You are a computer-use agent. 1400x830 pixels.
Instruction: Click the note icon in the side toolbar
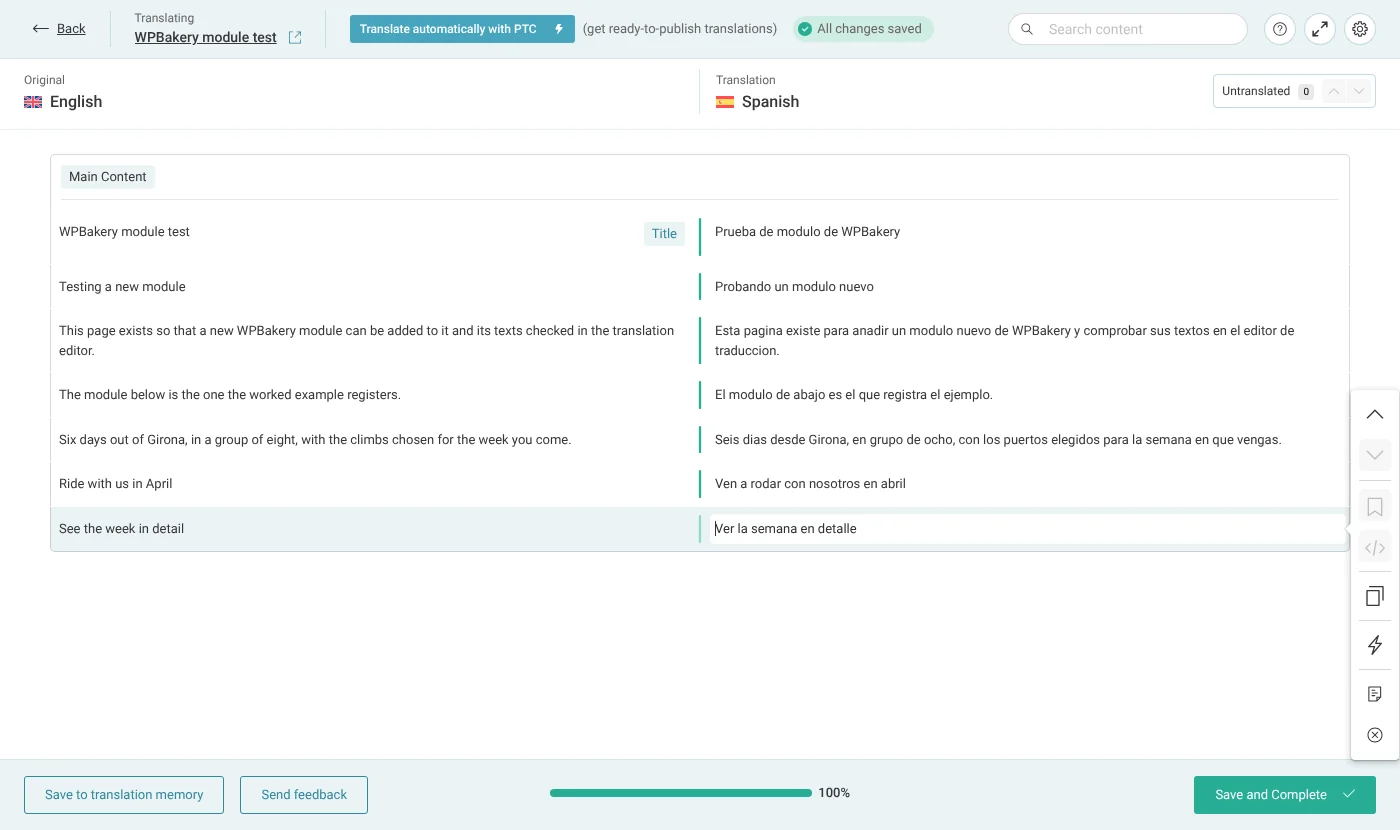(1375, 694)
